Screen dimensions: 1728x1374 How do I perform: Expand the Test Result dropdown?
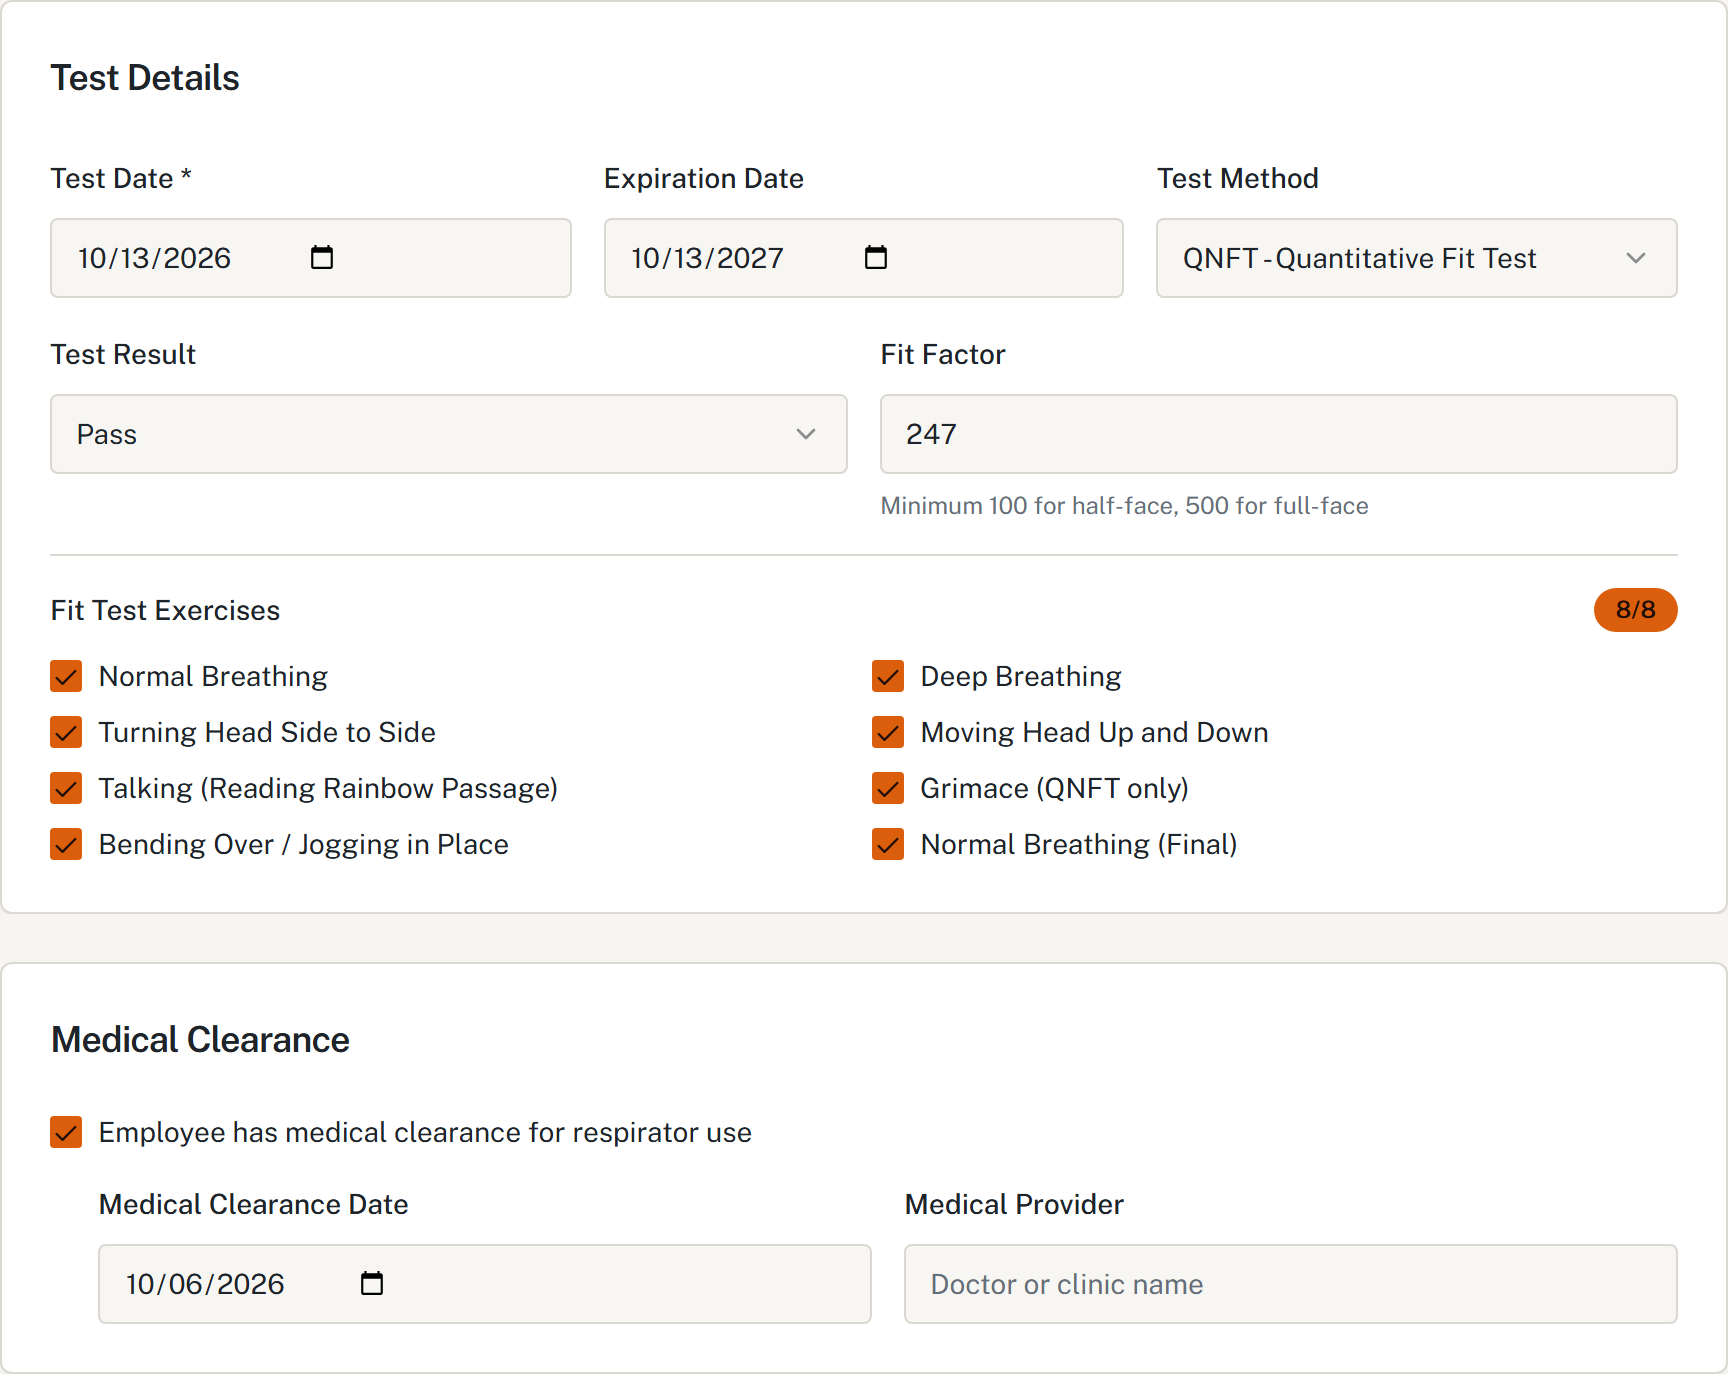449,434
